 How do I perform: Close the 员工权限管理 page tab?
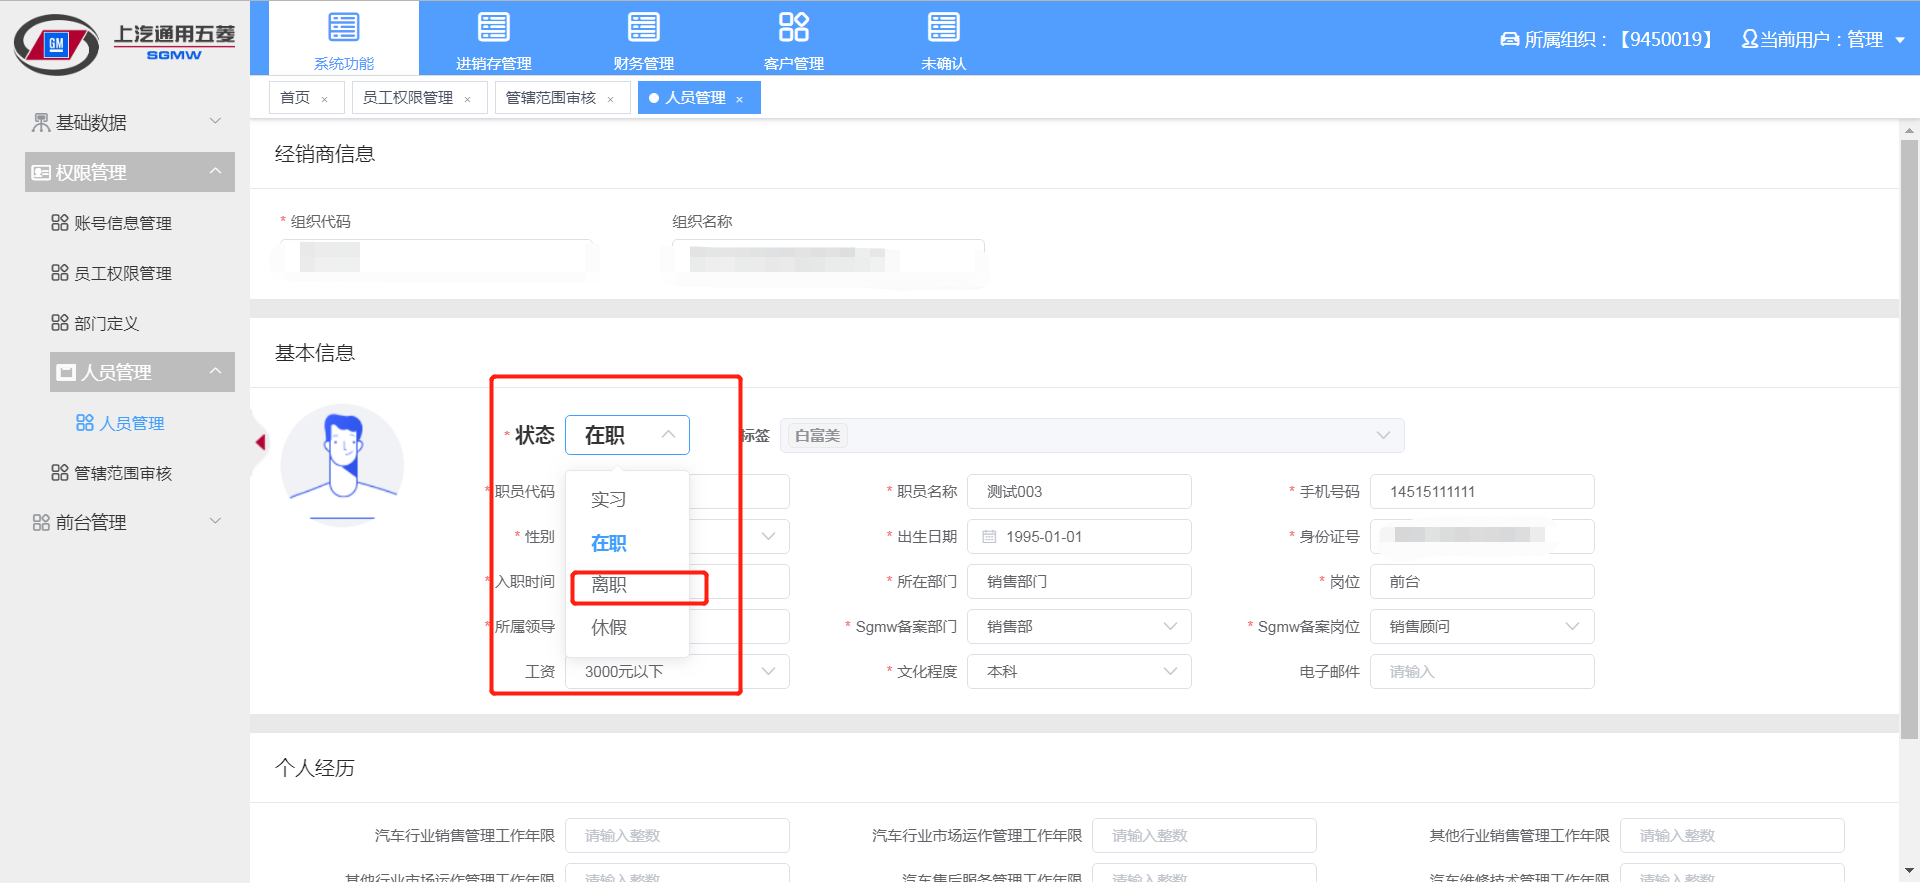(x=467, y=99)
